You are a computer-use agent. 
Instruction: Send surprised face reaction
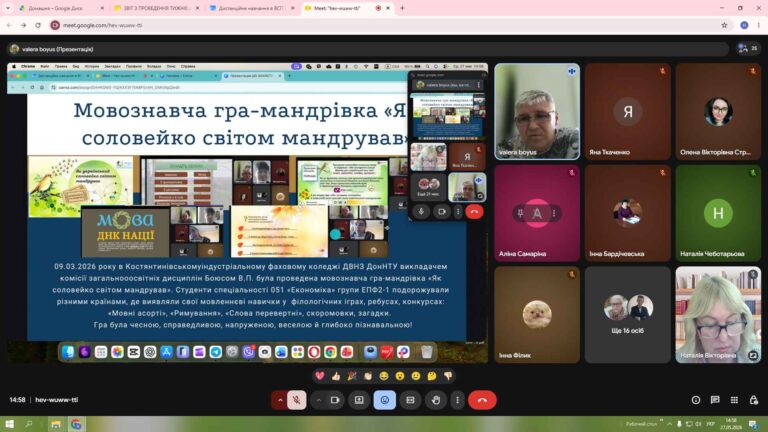click(x=400, y=376)
